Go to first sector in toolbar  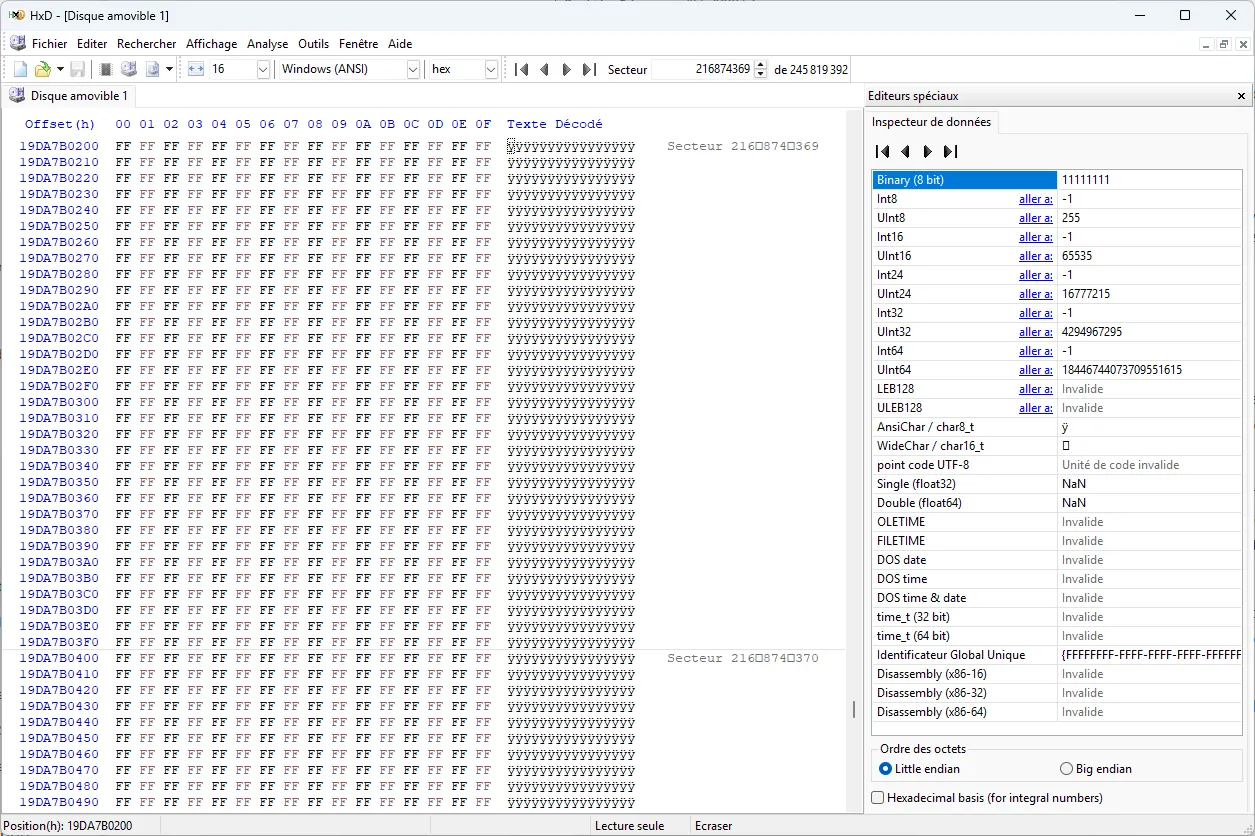521,69
